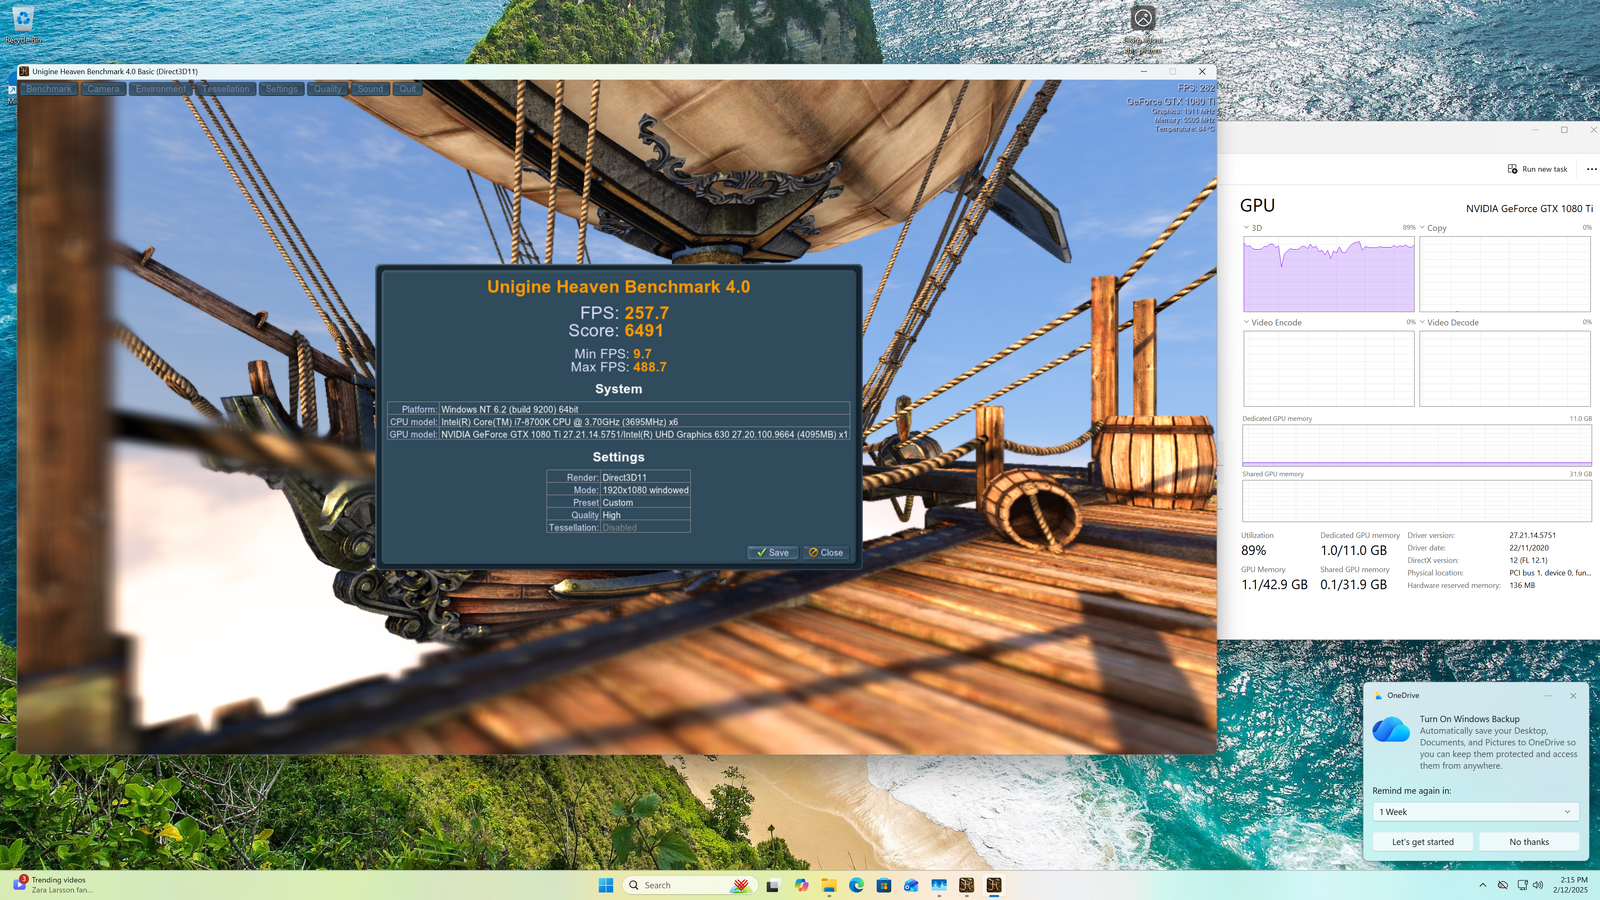
Task: Save the Heaven benchmark results
Action: coord(772,552)
